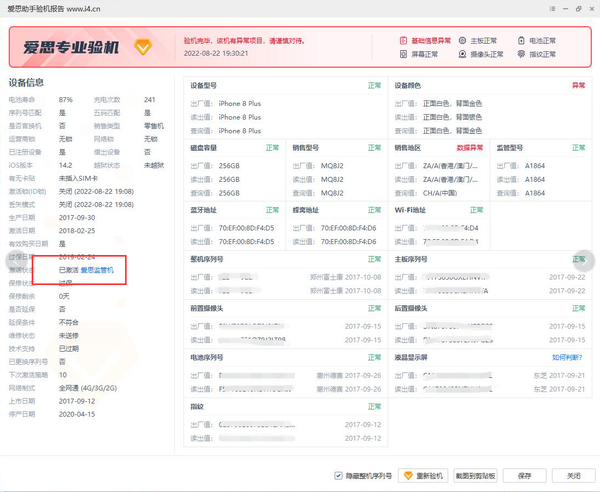Viewport: 600px width, 492px height.
Task: Restore the report window size
Action: click(578, 8)
